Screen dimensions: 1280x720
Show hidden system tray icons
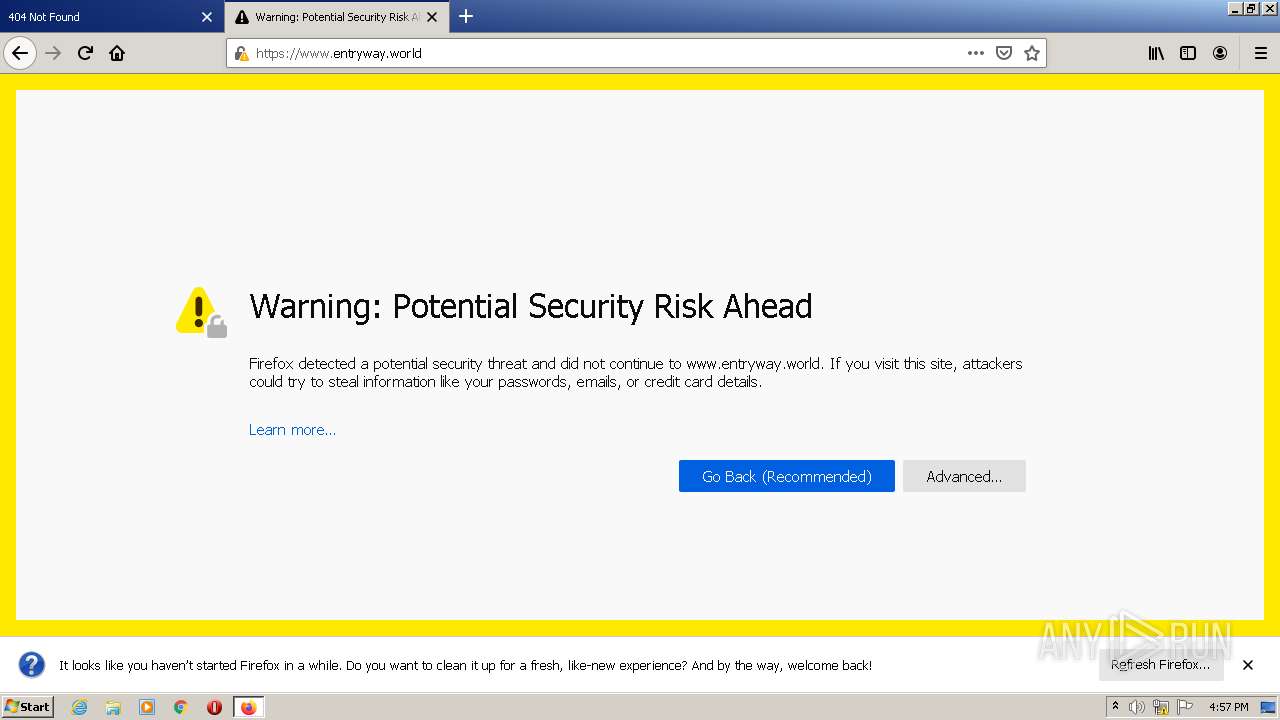pos(1115,707)
